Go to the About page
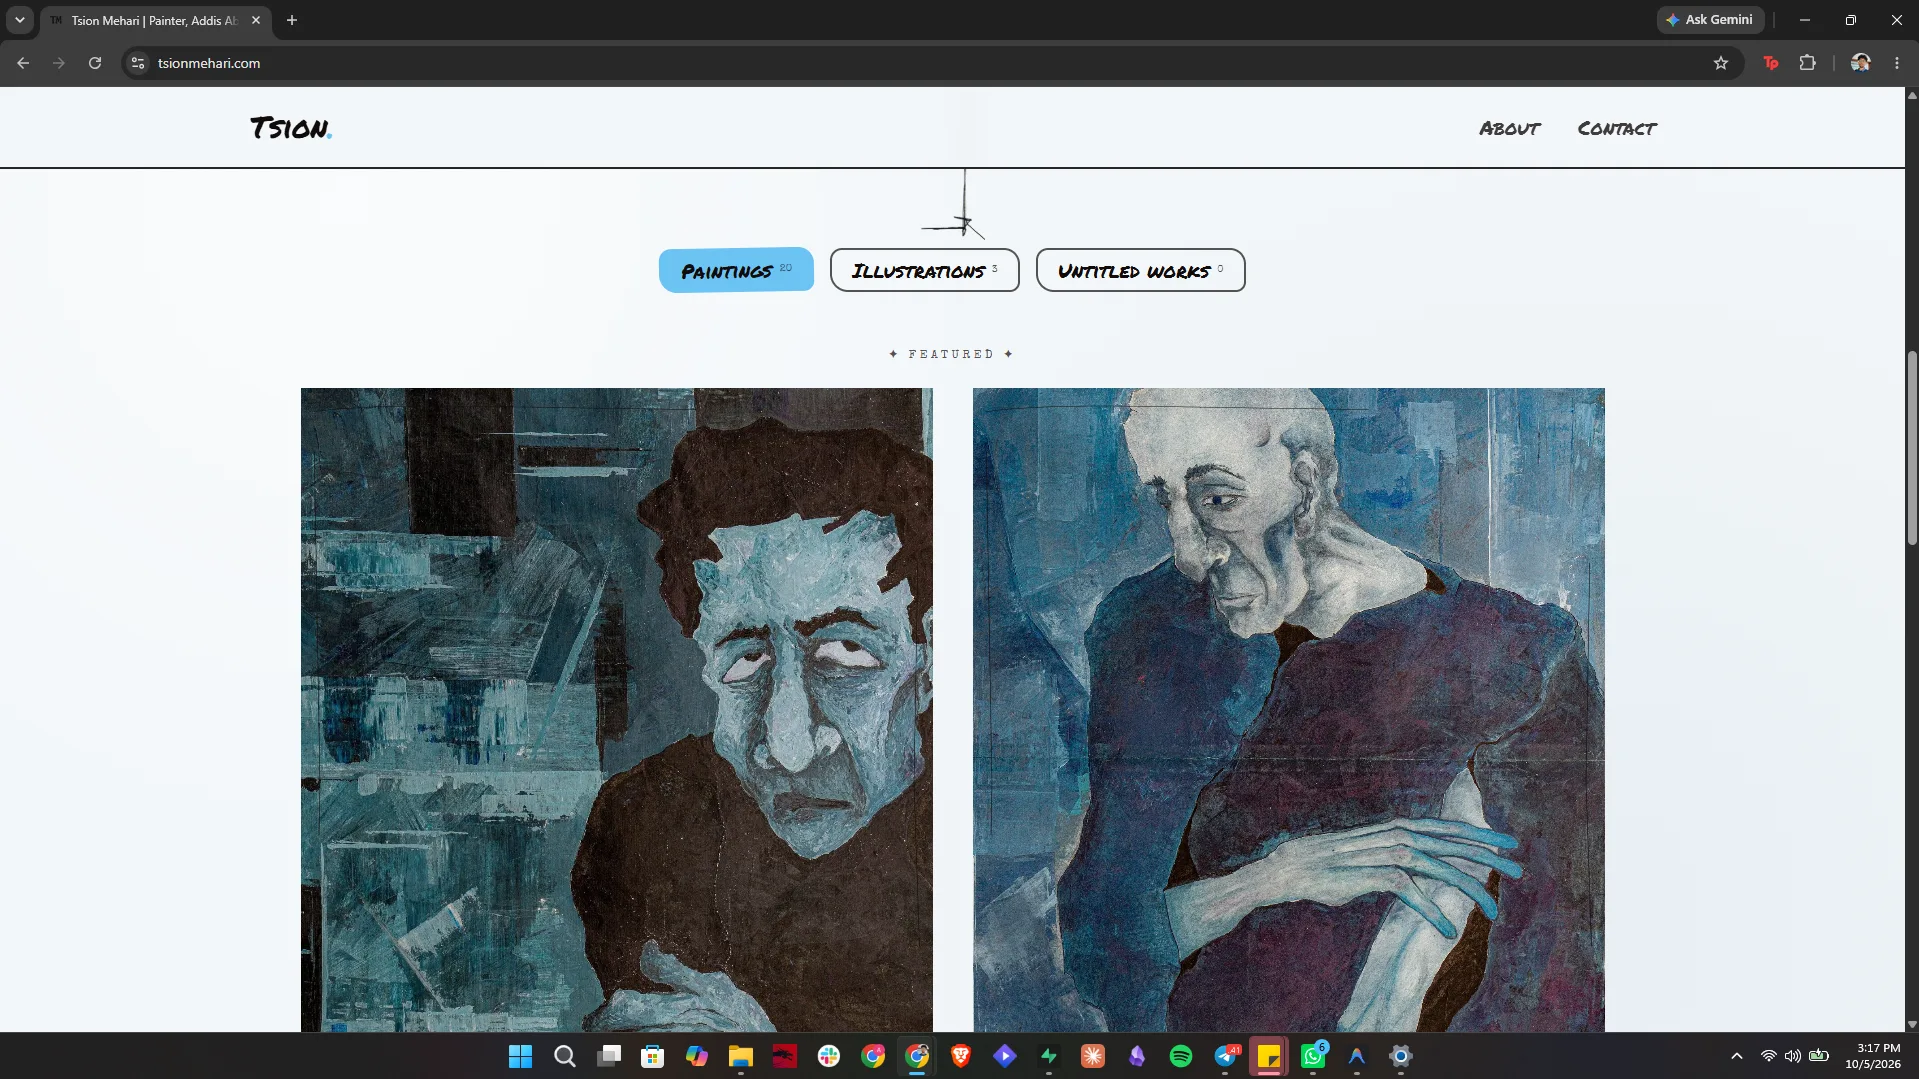Viewport: 1919px width, 1079px height. click(x=1509, y=128)
